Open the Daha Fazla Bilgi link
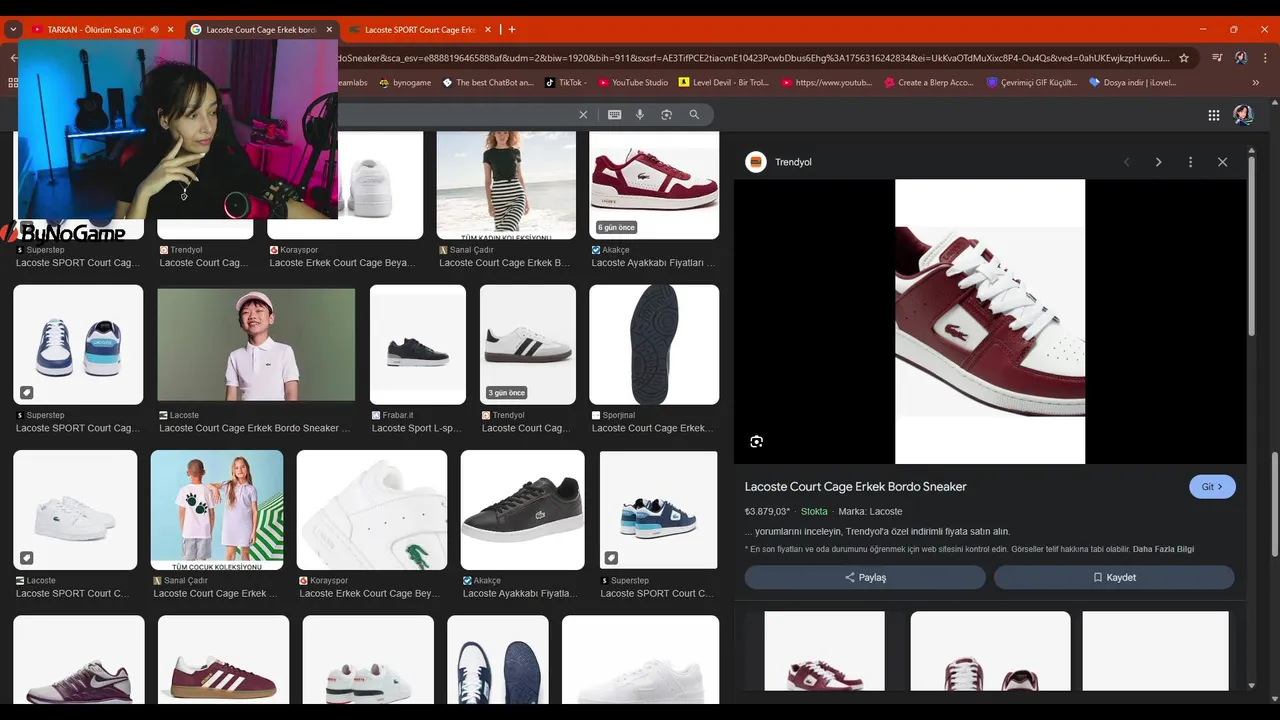Image resolution: width=1280 pixels, height=720 pixels. tap(1163, 549)
